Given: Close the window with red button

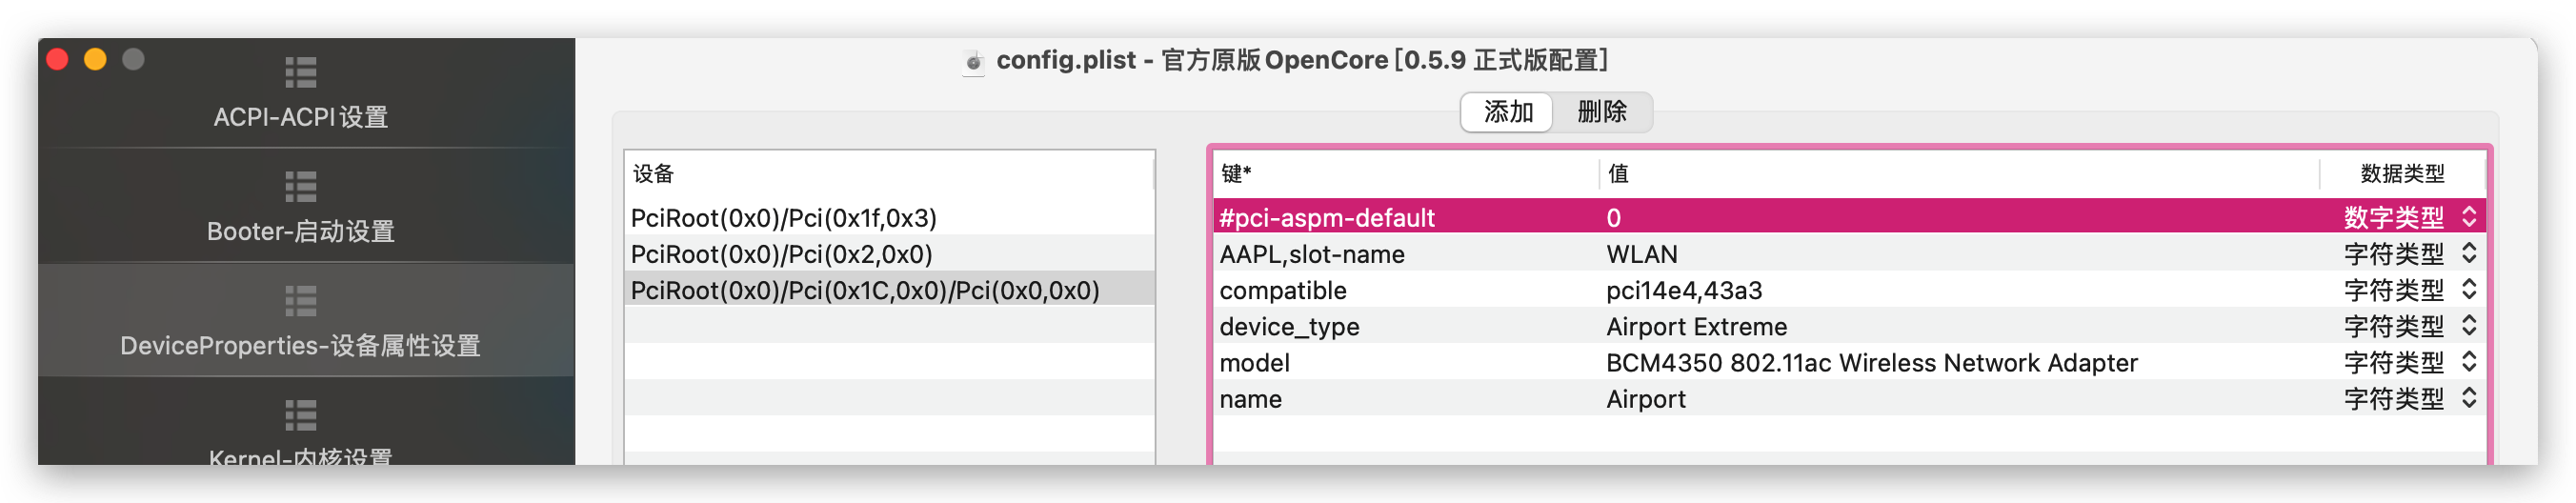Looking at the screenshot, I should point(57,59).
